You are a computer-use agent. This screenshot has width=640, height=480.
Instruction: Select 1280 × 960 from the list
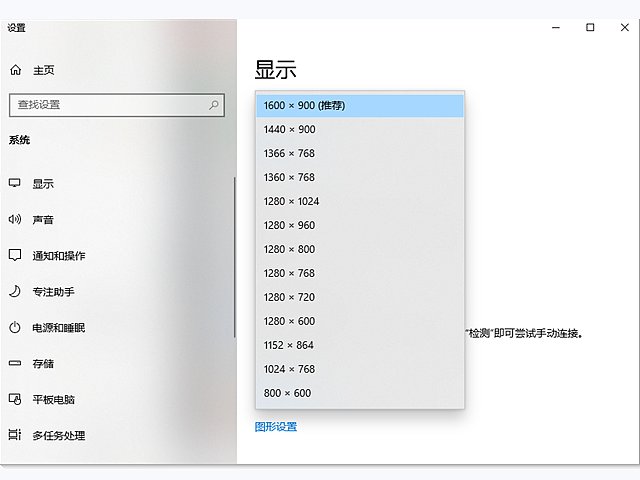tap(360, 225)
